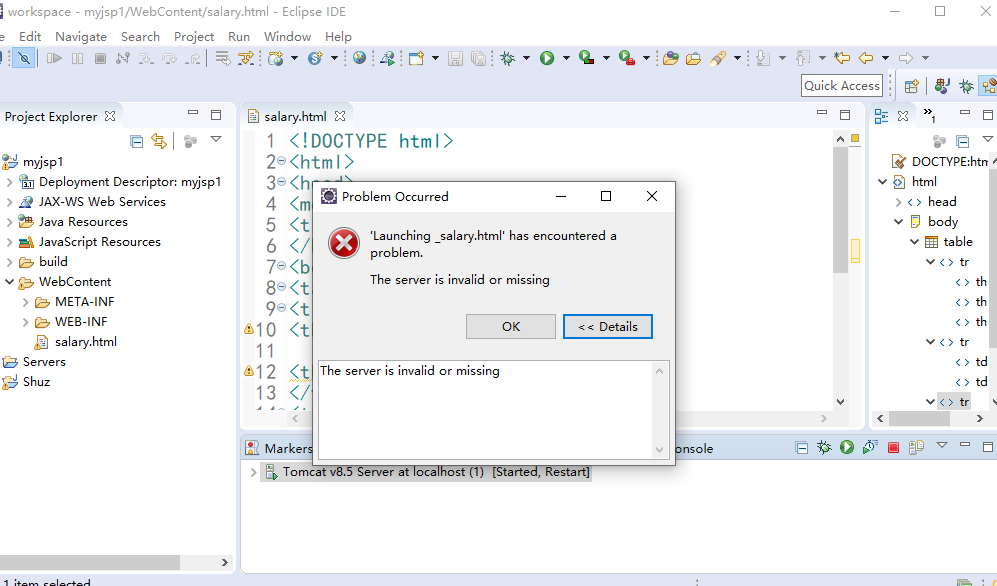Toggle the Skip All Breakpoints button
The height and width of the screenshot is (586, 997).
click(24, 58)
